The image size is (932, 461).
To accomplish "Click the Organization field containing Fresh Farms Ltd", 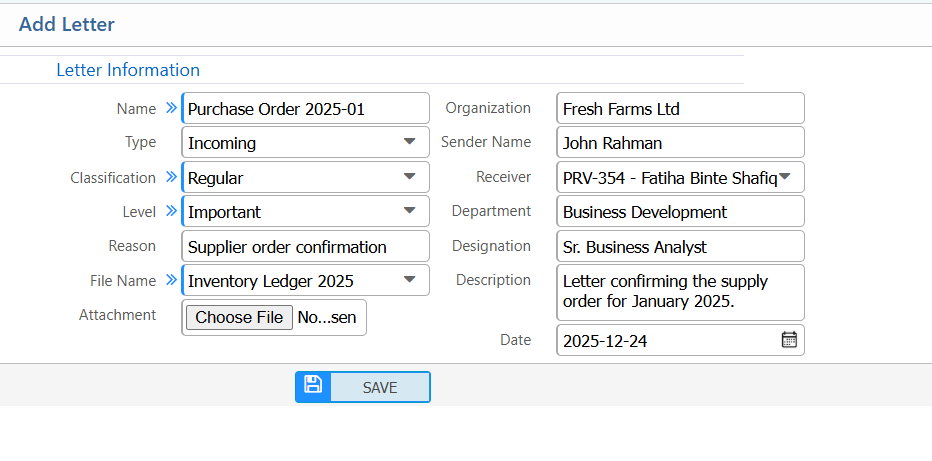I will tap(679, 109).
